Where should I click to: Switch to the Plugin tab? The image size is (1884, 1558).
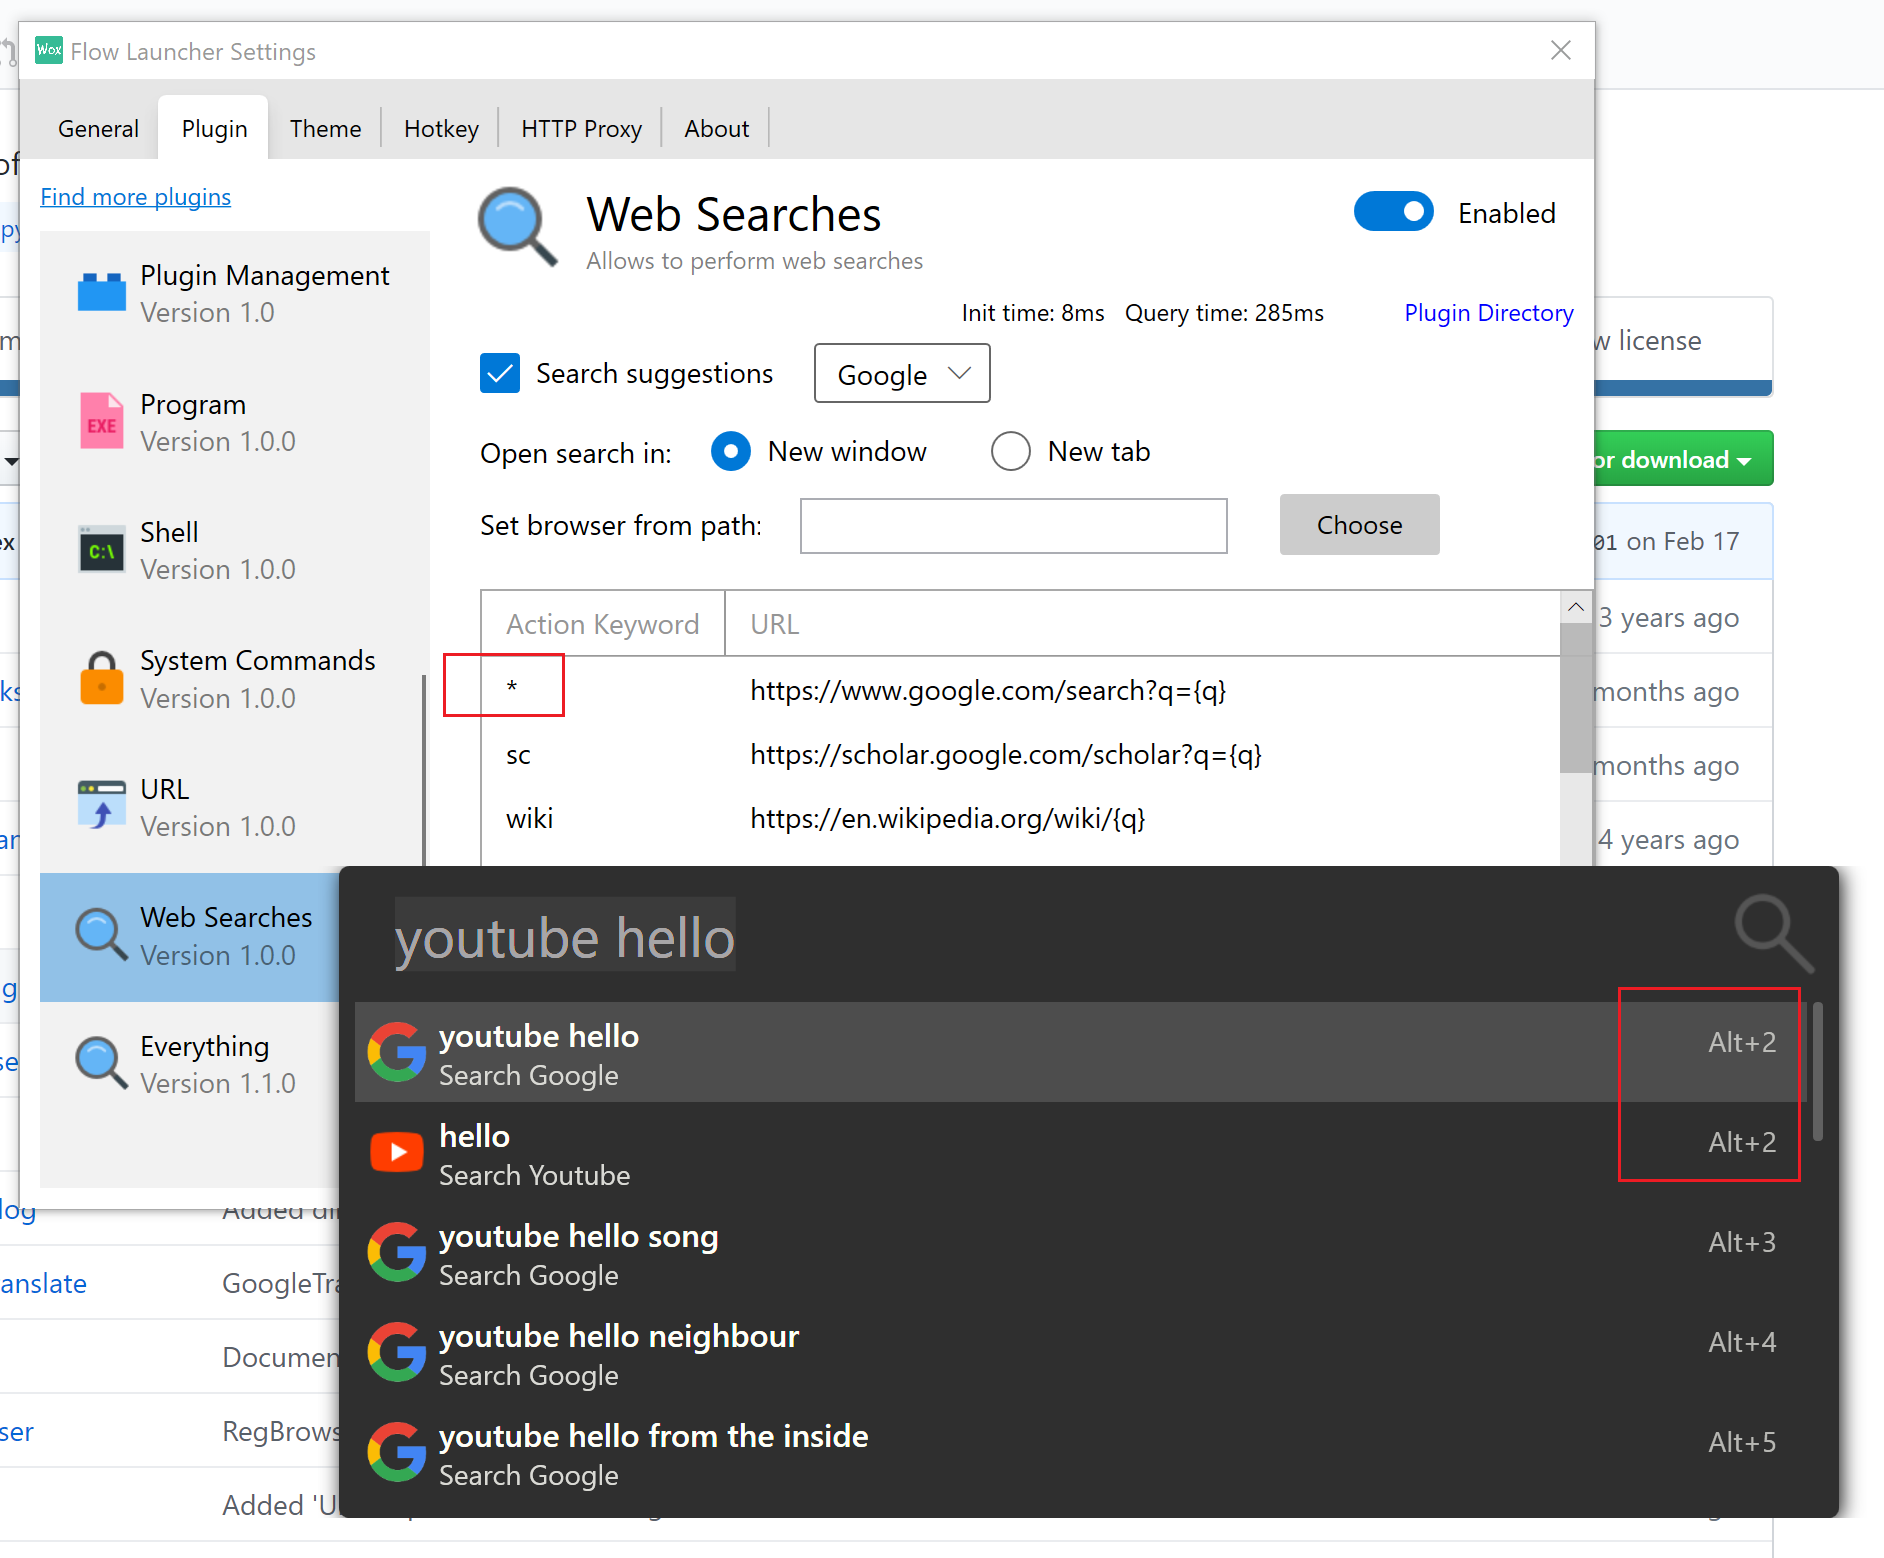(x=214, y=128)
